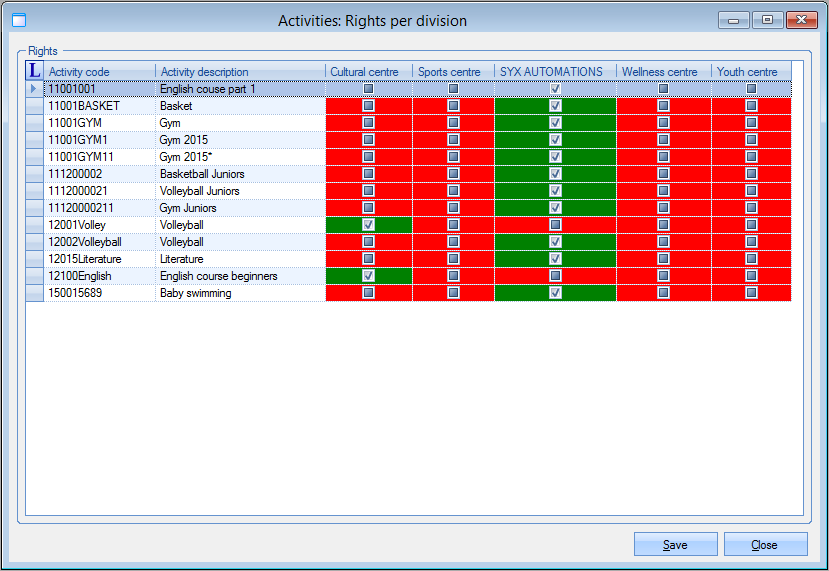
Task: Maximize the Rights per division window
Action: pyautogui.click(x=767, y=20)
